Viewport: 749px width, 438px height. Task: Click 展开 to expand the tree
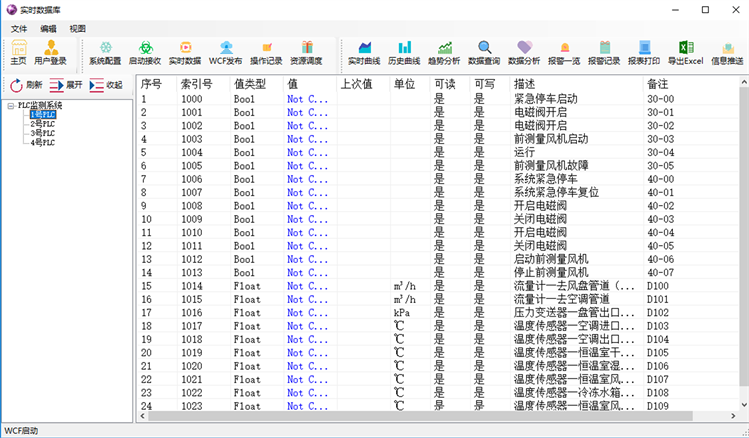pyautogui.click(x=66, y=85)
